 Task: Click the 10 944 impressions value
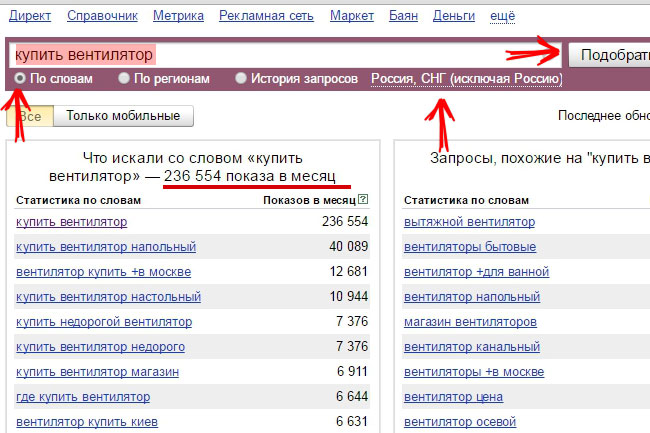[349, 296]
